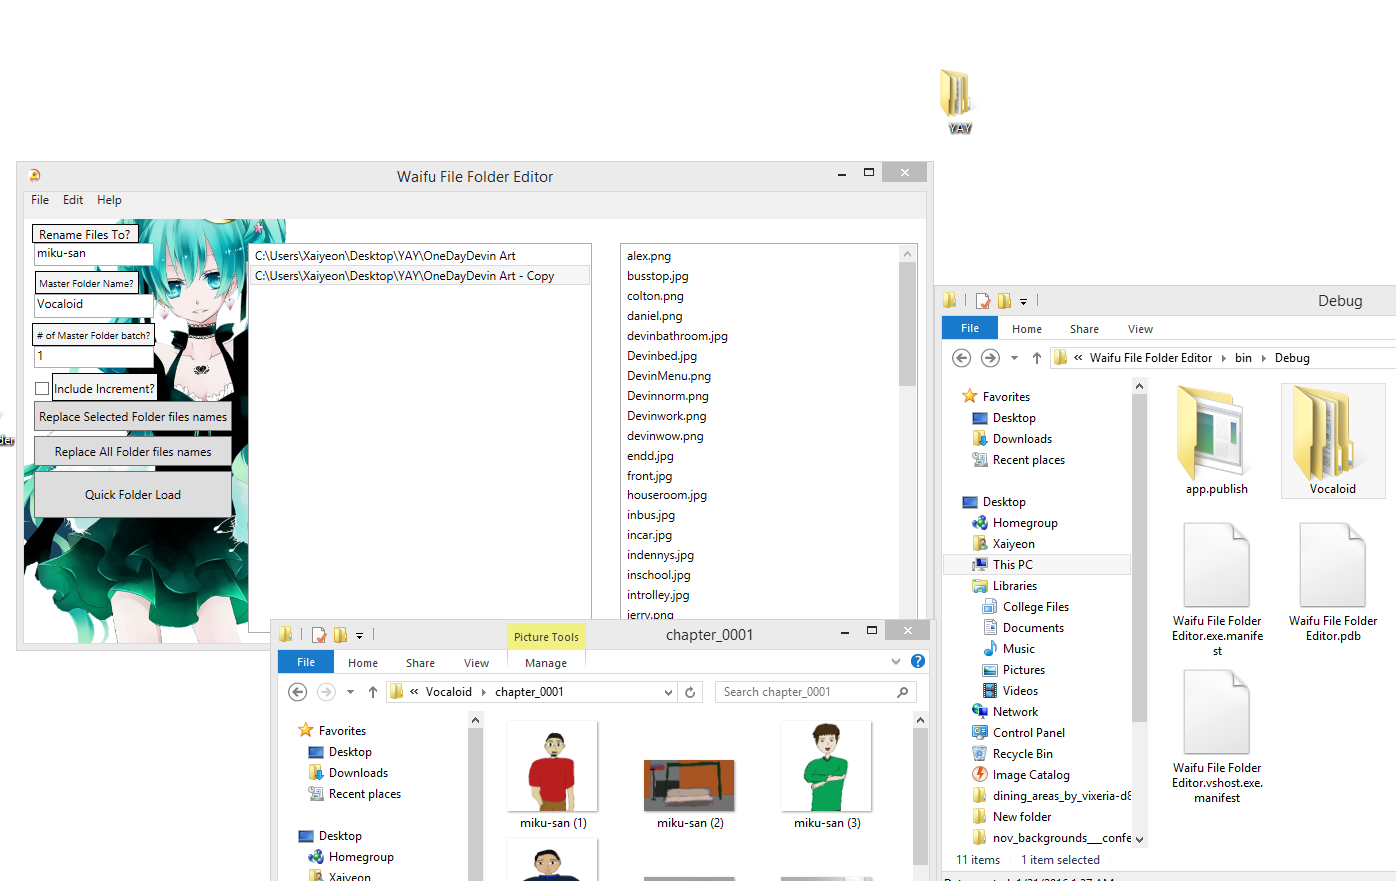Open College Files library in Debug window
Image resolution: width=1396 pixels, height=881 pixels.
(1035, 607)
